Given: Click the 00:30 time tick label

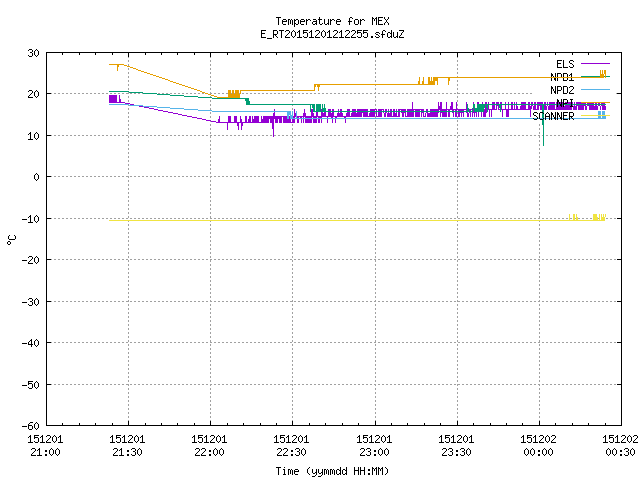Looking at the screenshot, I should coord(620,452).
